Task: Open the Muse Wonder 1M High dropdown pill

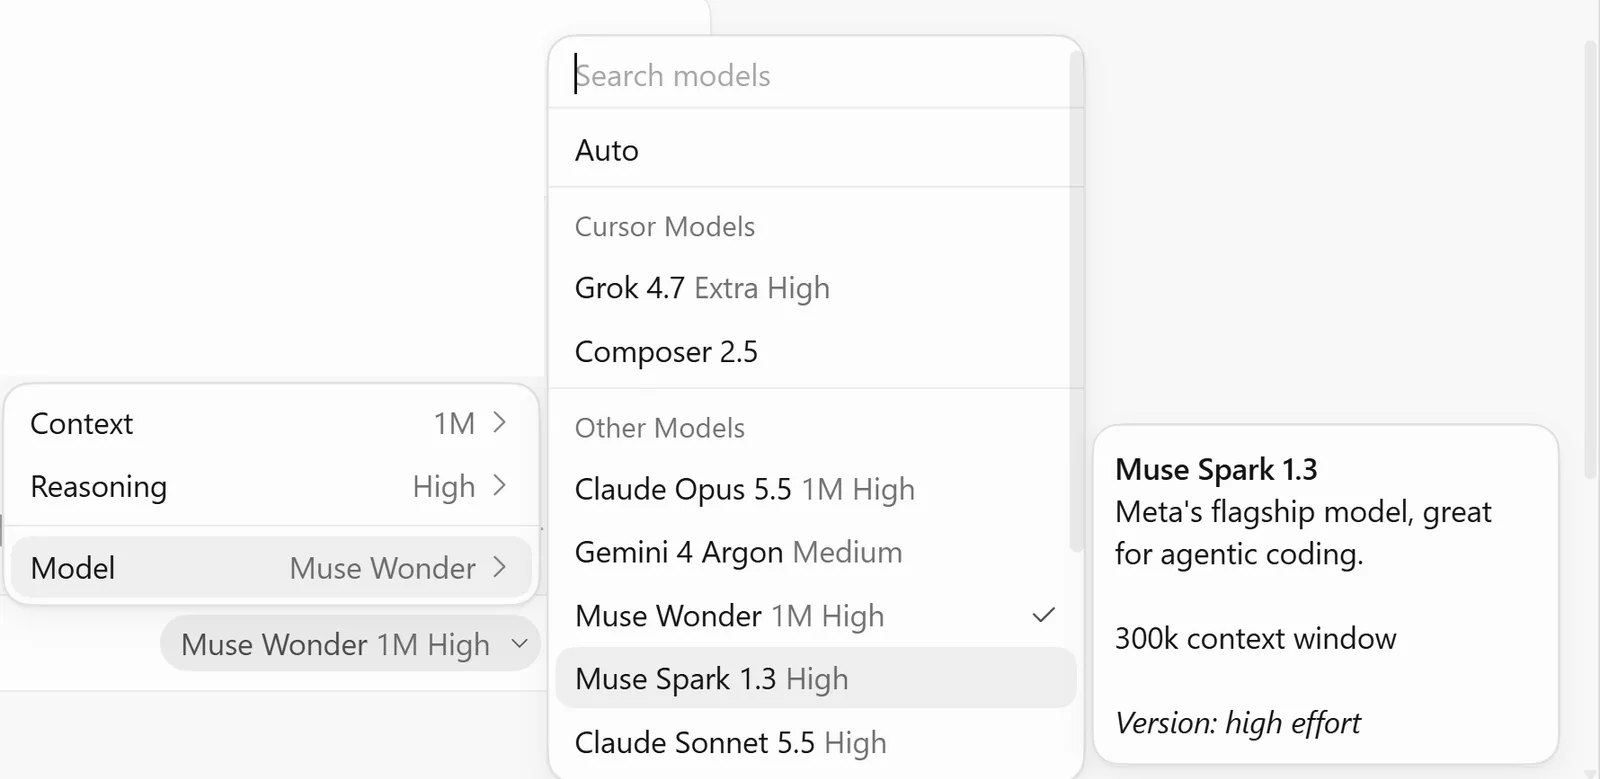Action: click(x=350, y=644)
